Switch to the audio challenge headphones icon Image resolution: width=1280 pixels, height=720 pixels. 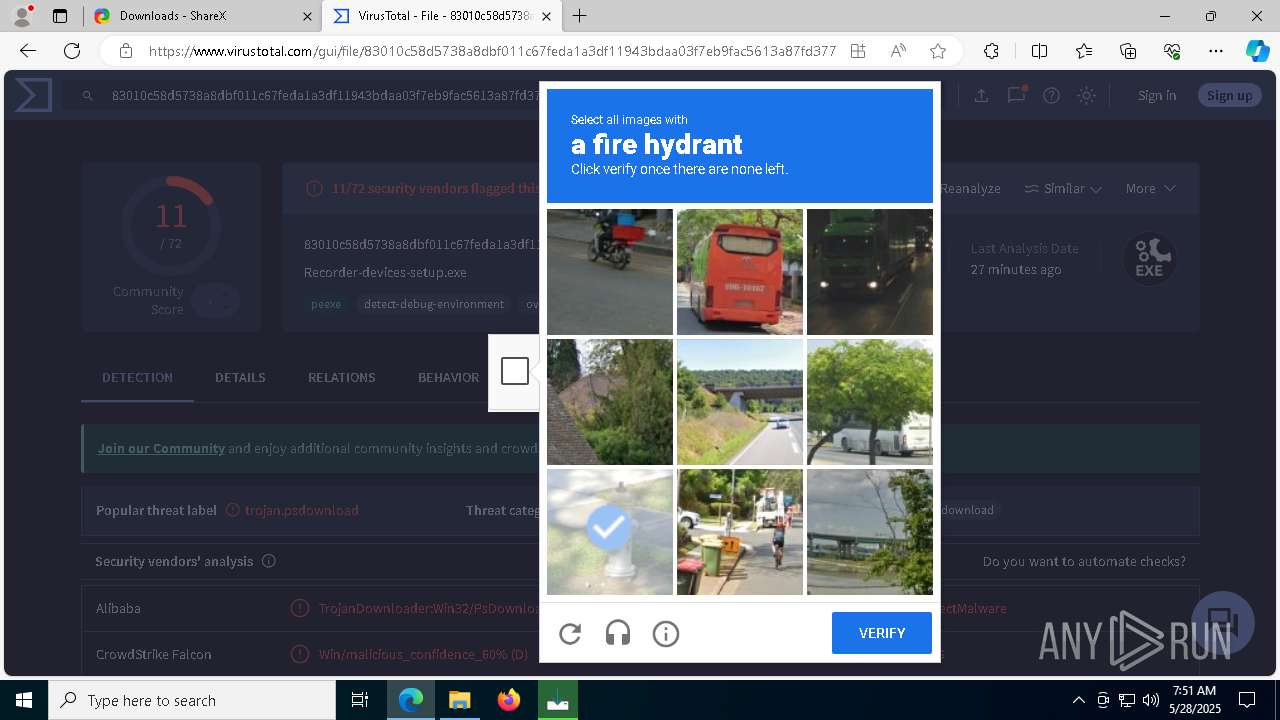point(618,633)
